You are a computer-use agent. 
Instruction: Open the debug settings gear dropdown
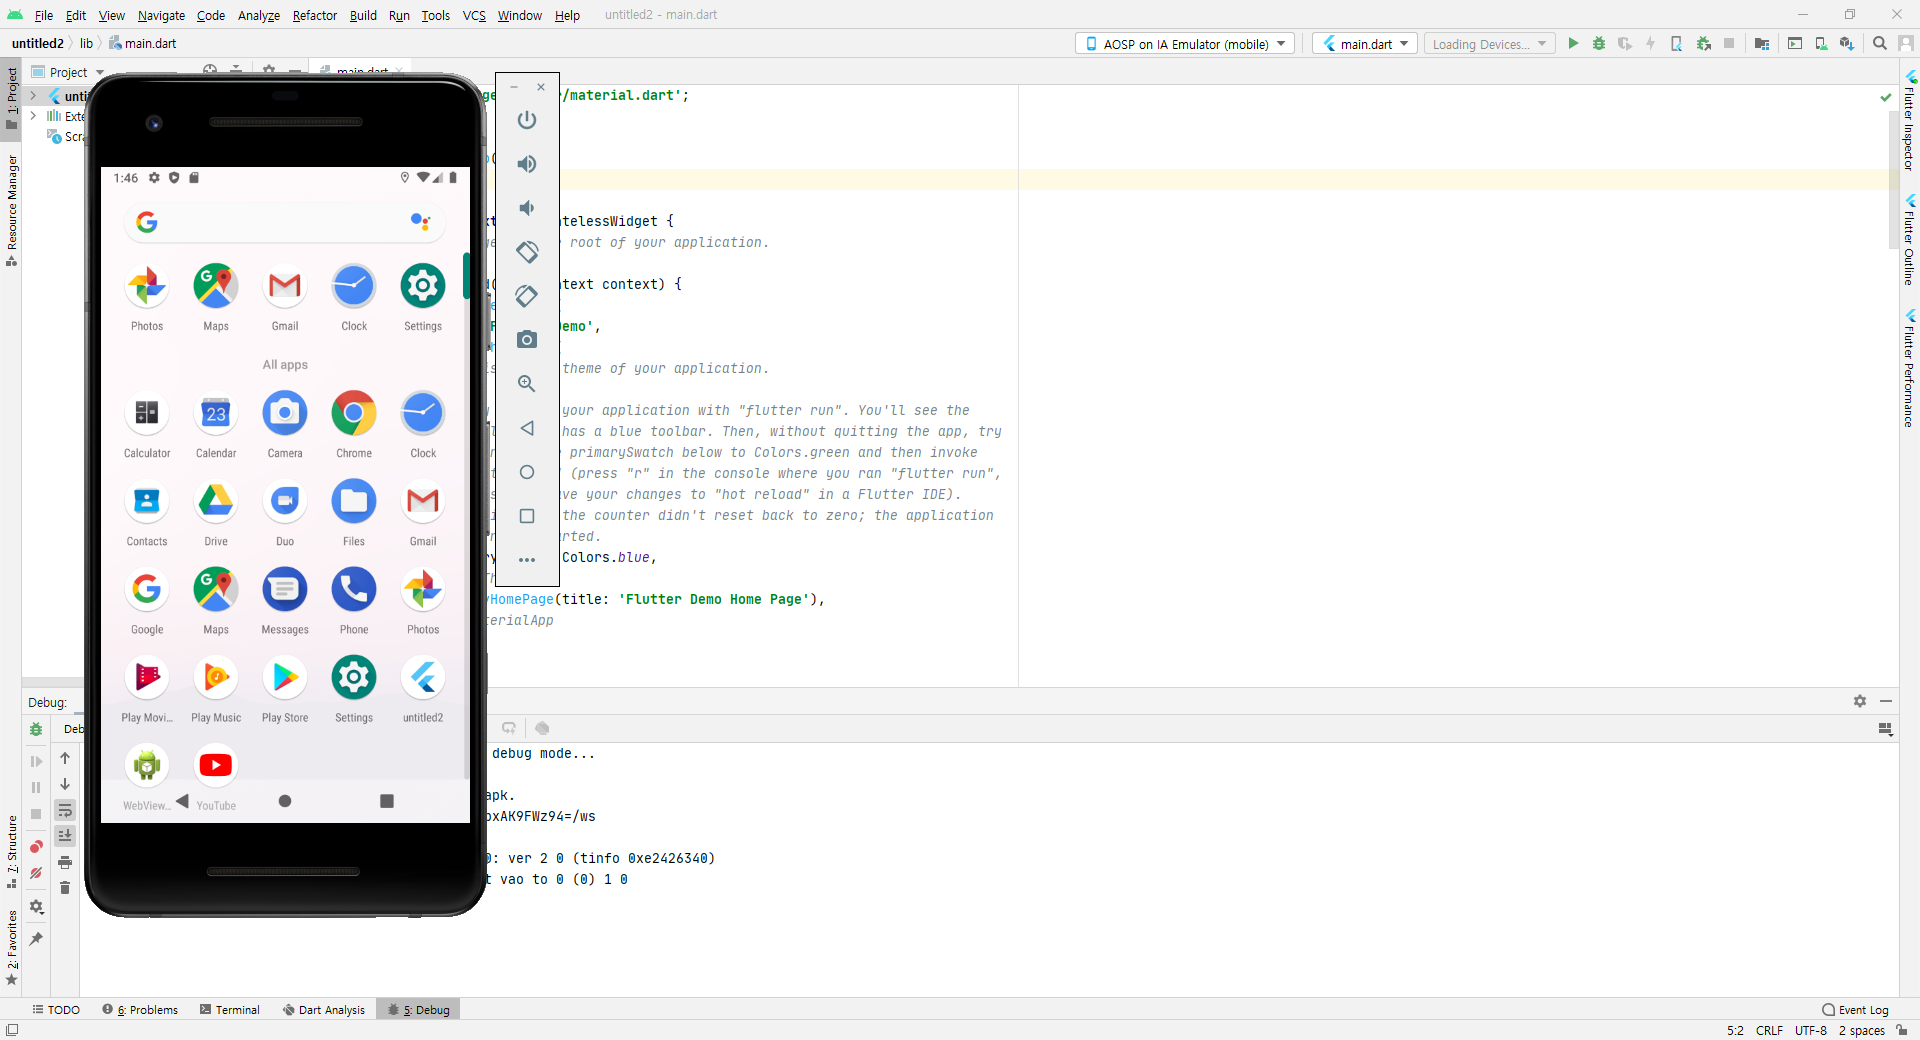(x=36, y=907)
